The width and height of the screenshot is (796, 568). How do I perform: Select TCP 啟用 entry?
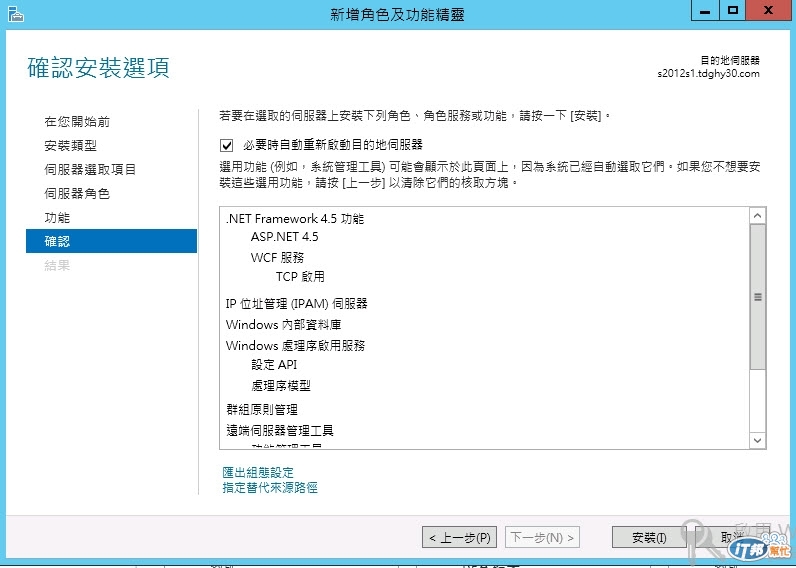300,277
